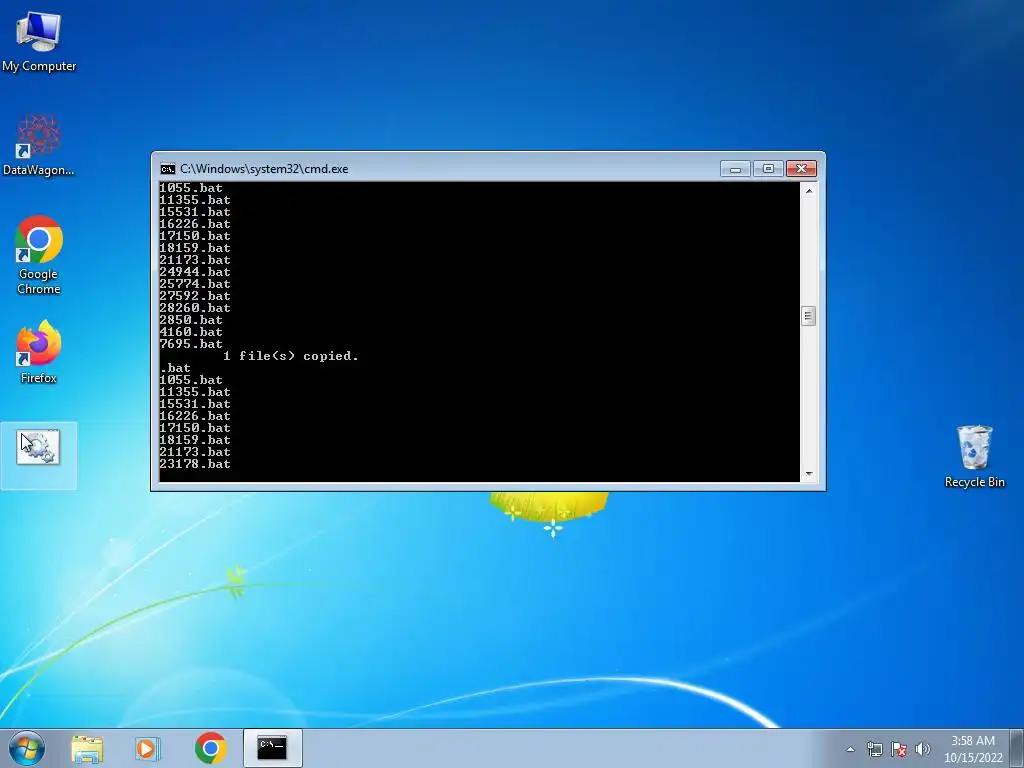Open the volume speaker tray icon
The width and height of the screenshot is (1024, 768).
point(923,749)
